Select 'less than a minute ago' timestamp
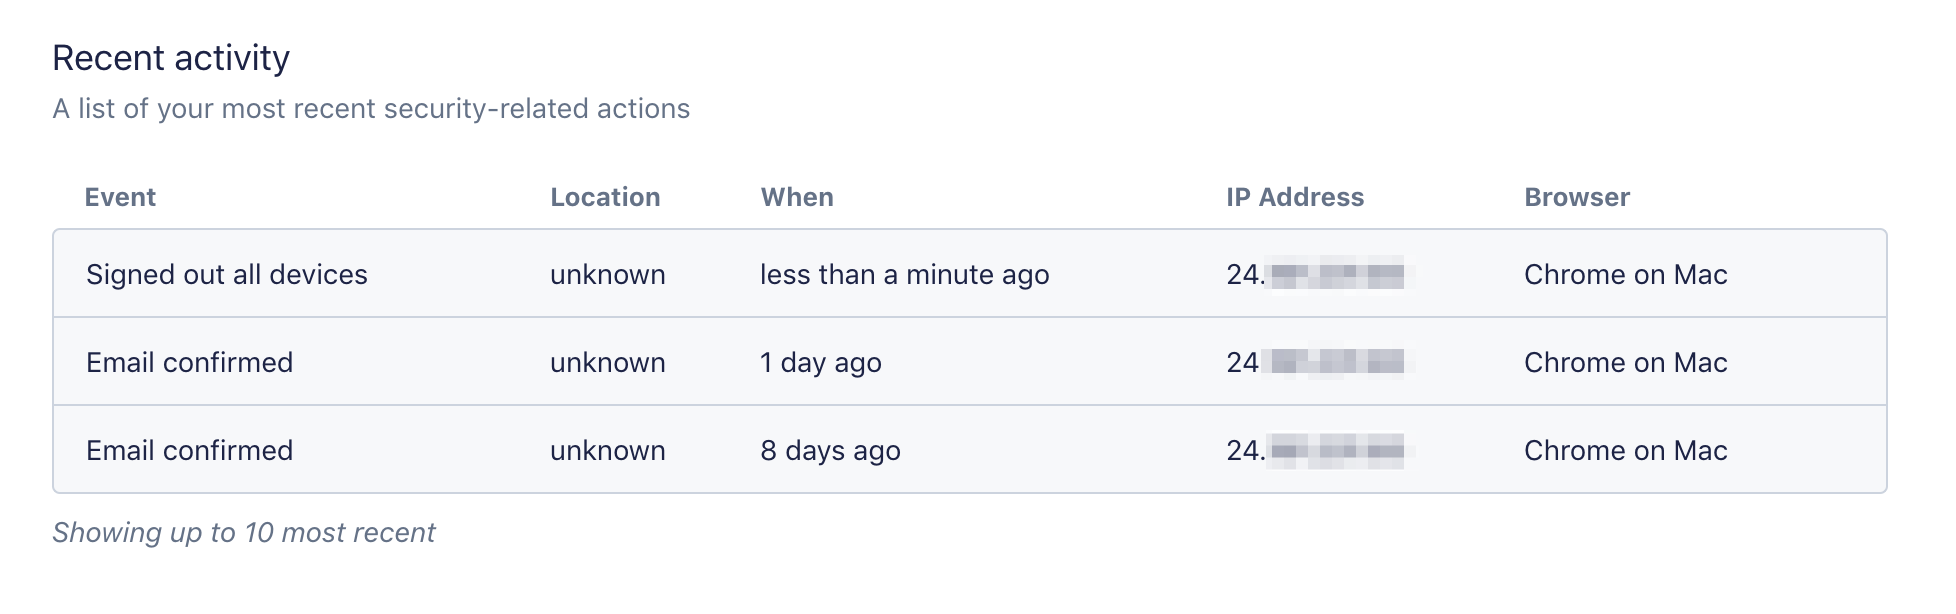Image resolution: width=1956 pixels, height=614 pixels. tap(904, 274)
